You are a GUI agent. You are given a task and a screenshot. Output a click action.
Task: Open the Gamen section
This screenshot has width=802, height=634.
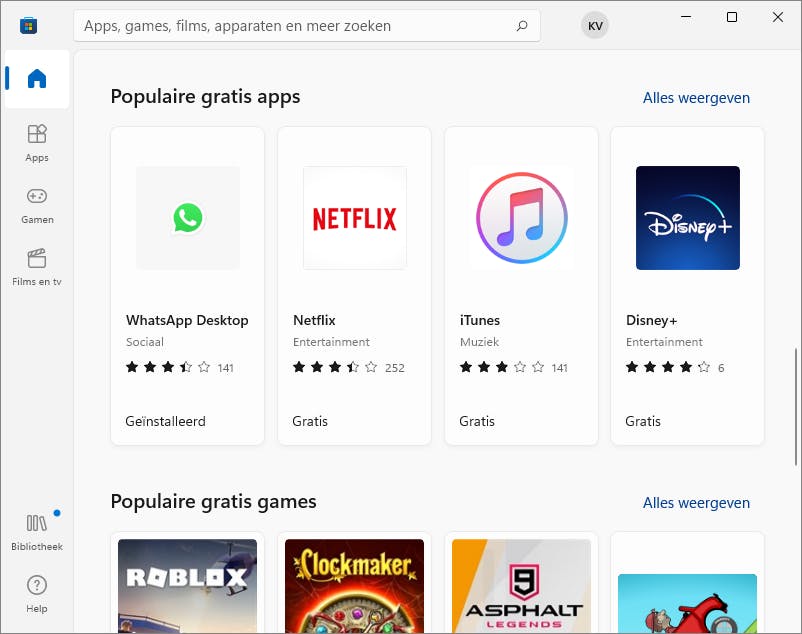coord(37,206)
